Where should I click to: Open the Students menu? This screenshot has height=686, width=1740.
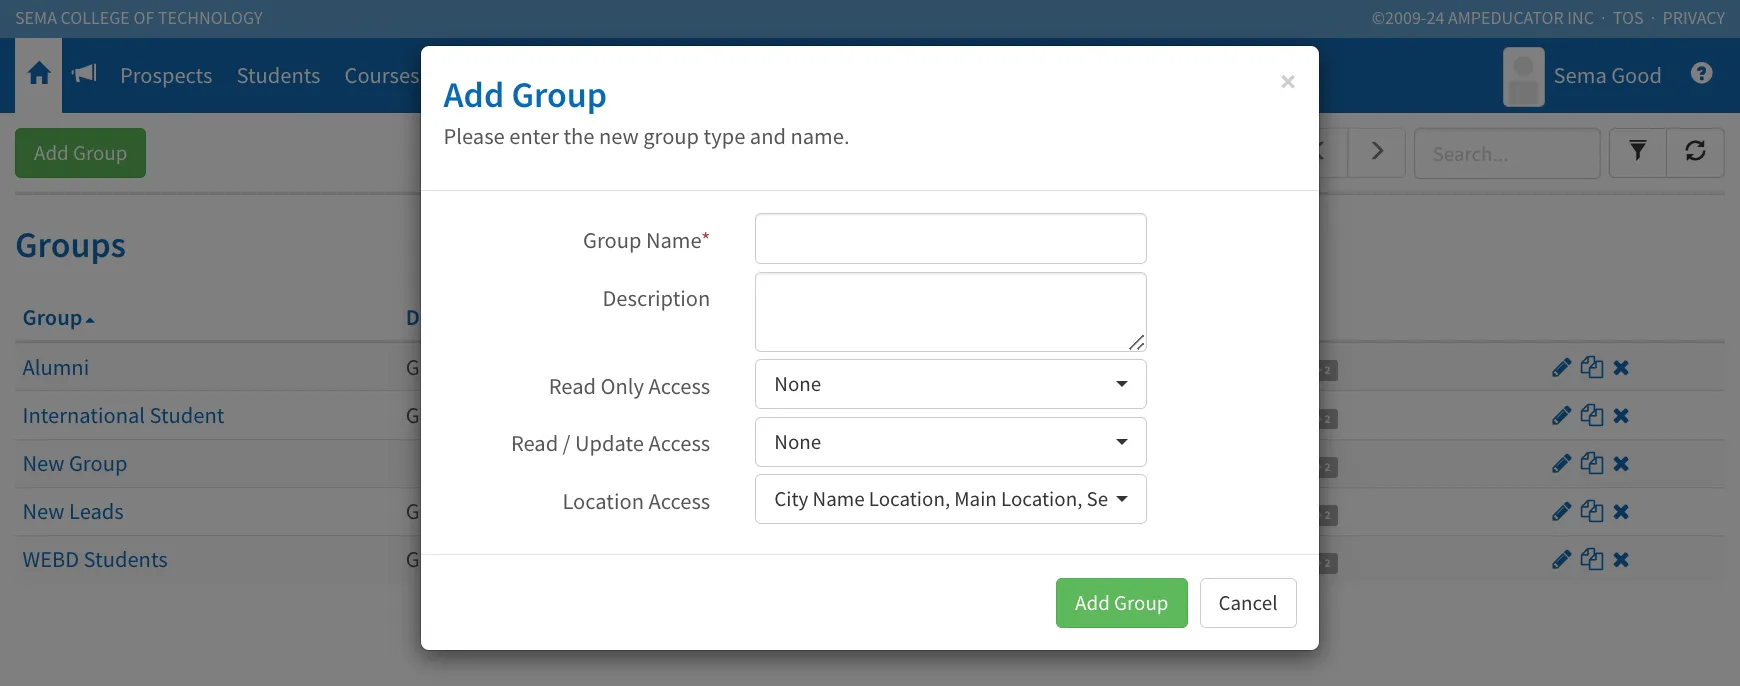coord(278,76)
